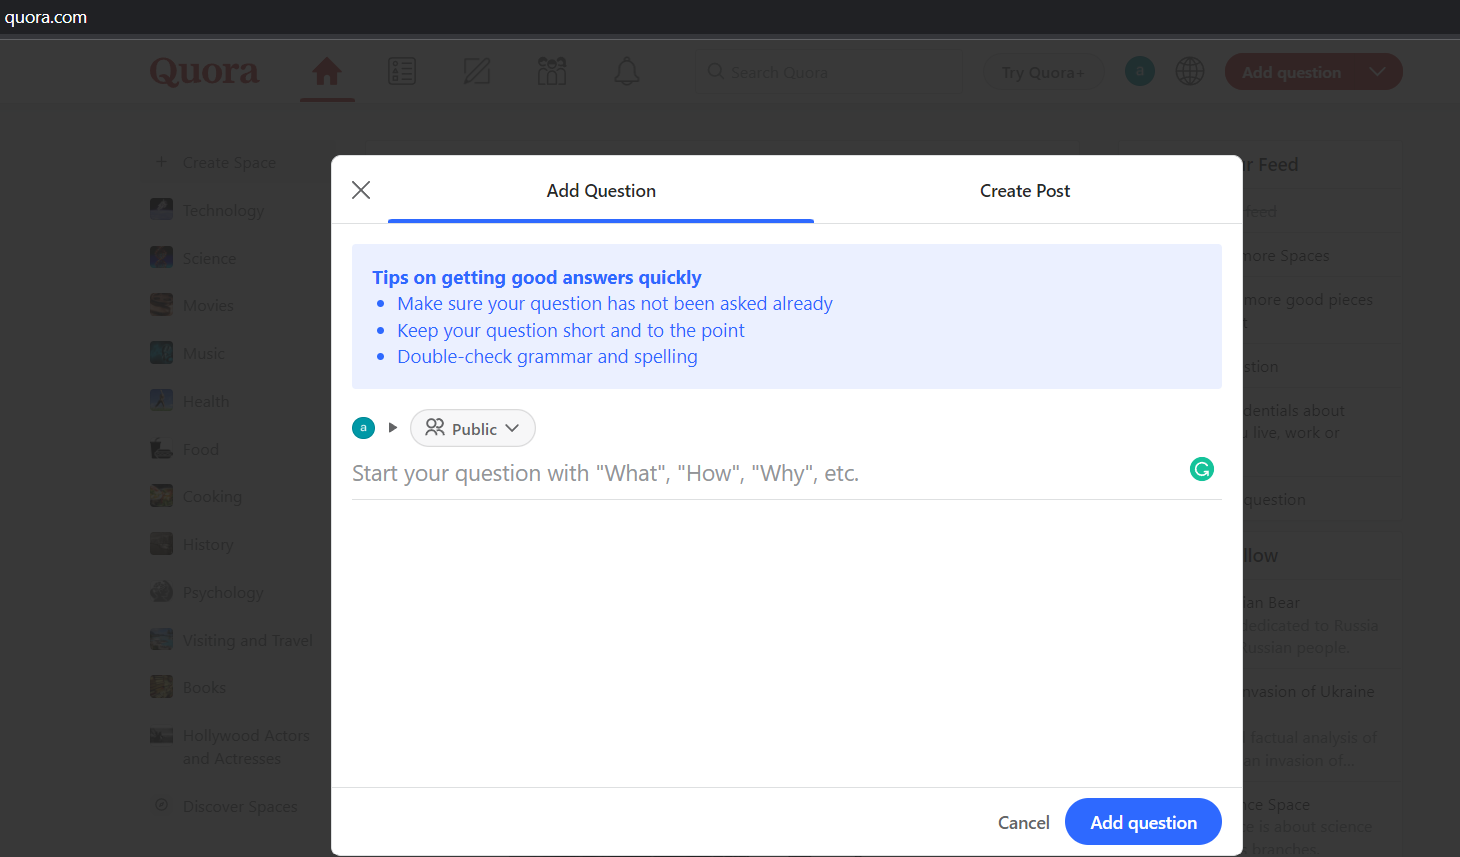Open the Movies space in the sidebar
This screenshot has height=857, width=1460.
coord(208,305)
